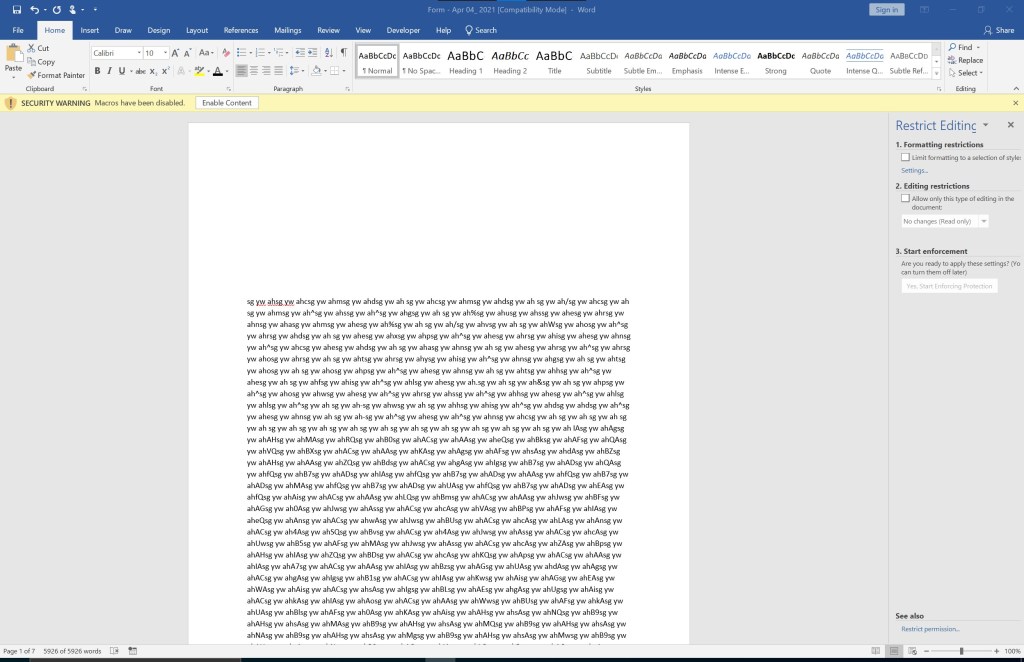Click the center alignment icon
This screenshot has height=662, width=1024.
tap(253, 71)
